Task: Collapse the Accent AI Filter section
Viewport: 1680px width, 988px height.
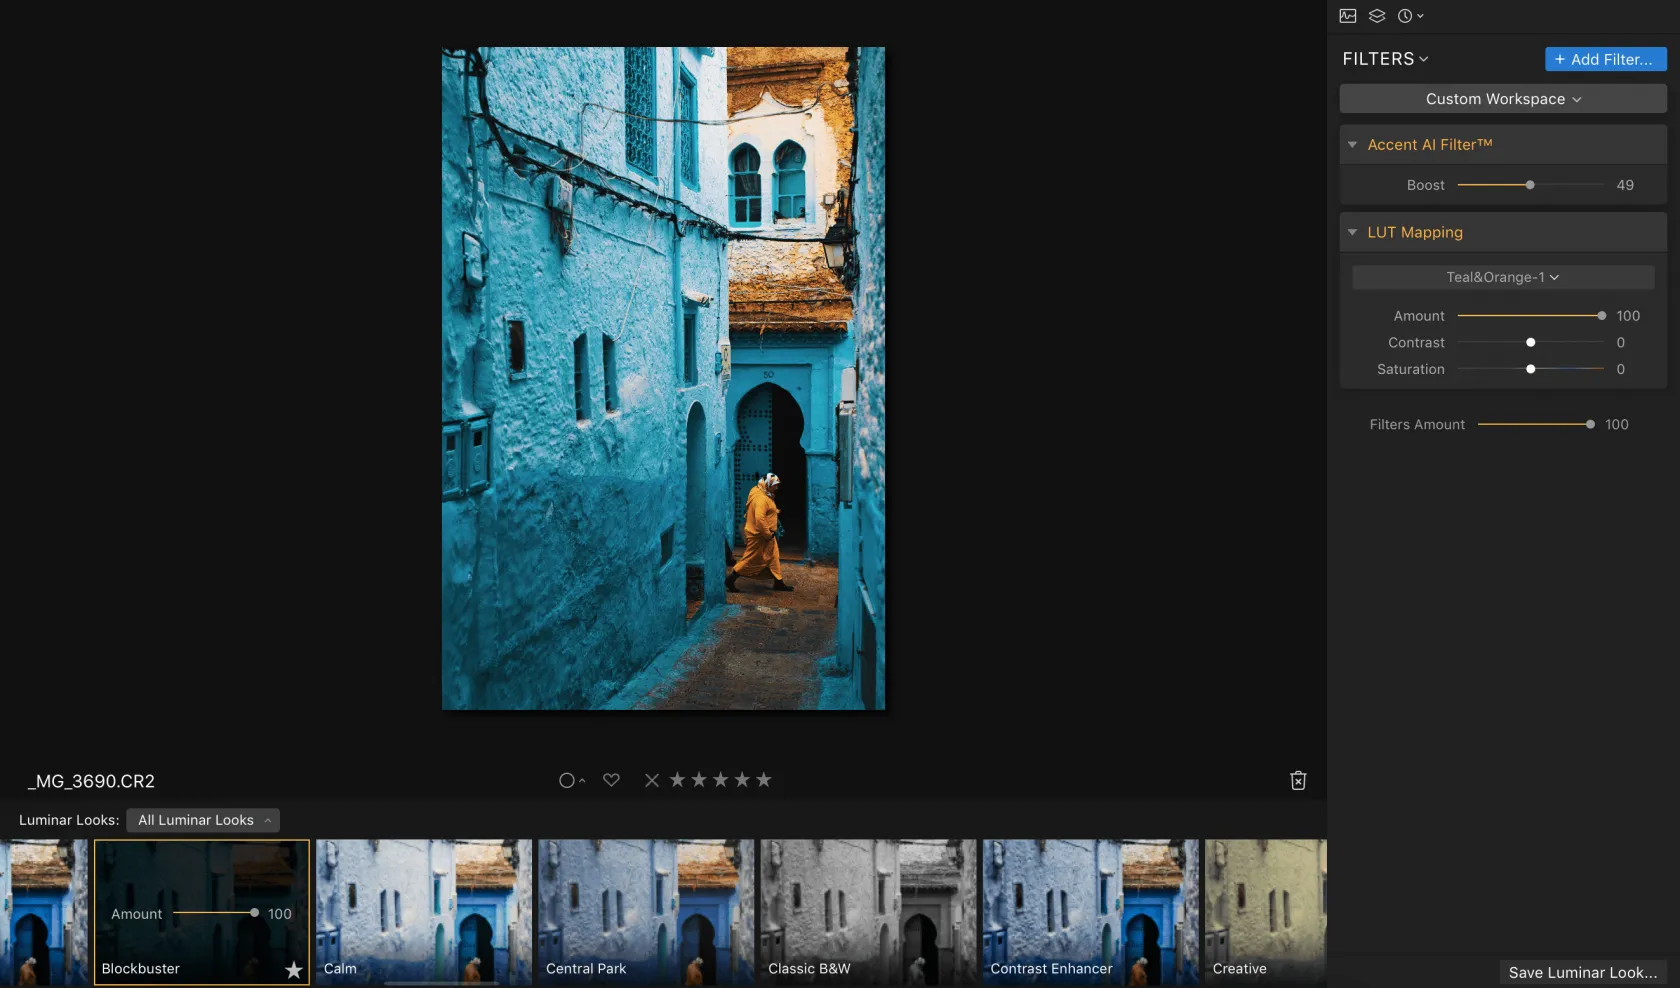Action: pos(1352,145)
